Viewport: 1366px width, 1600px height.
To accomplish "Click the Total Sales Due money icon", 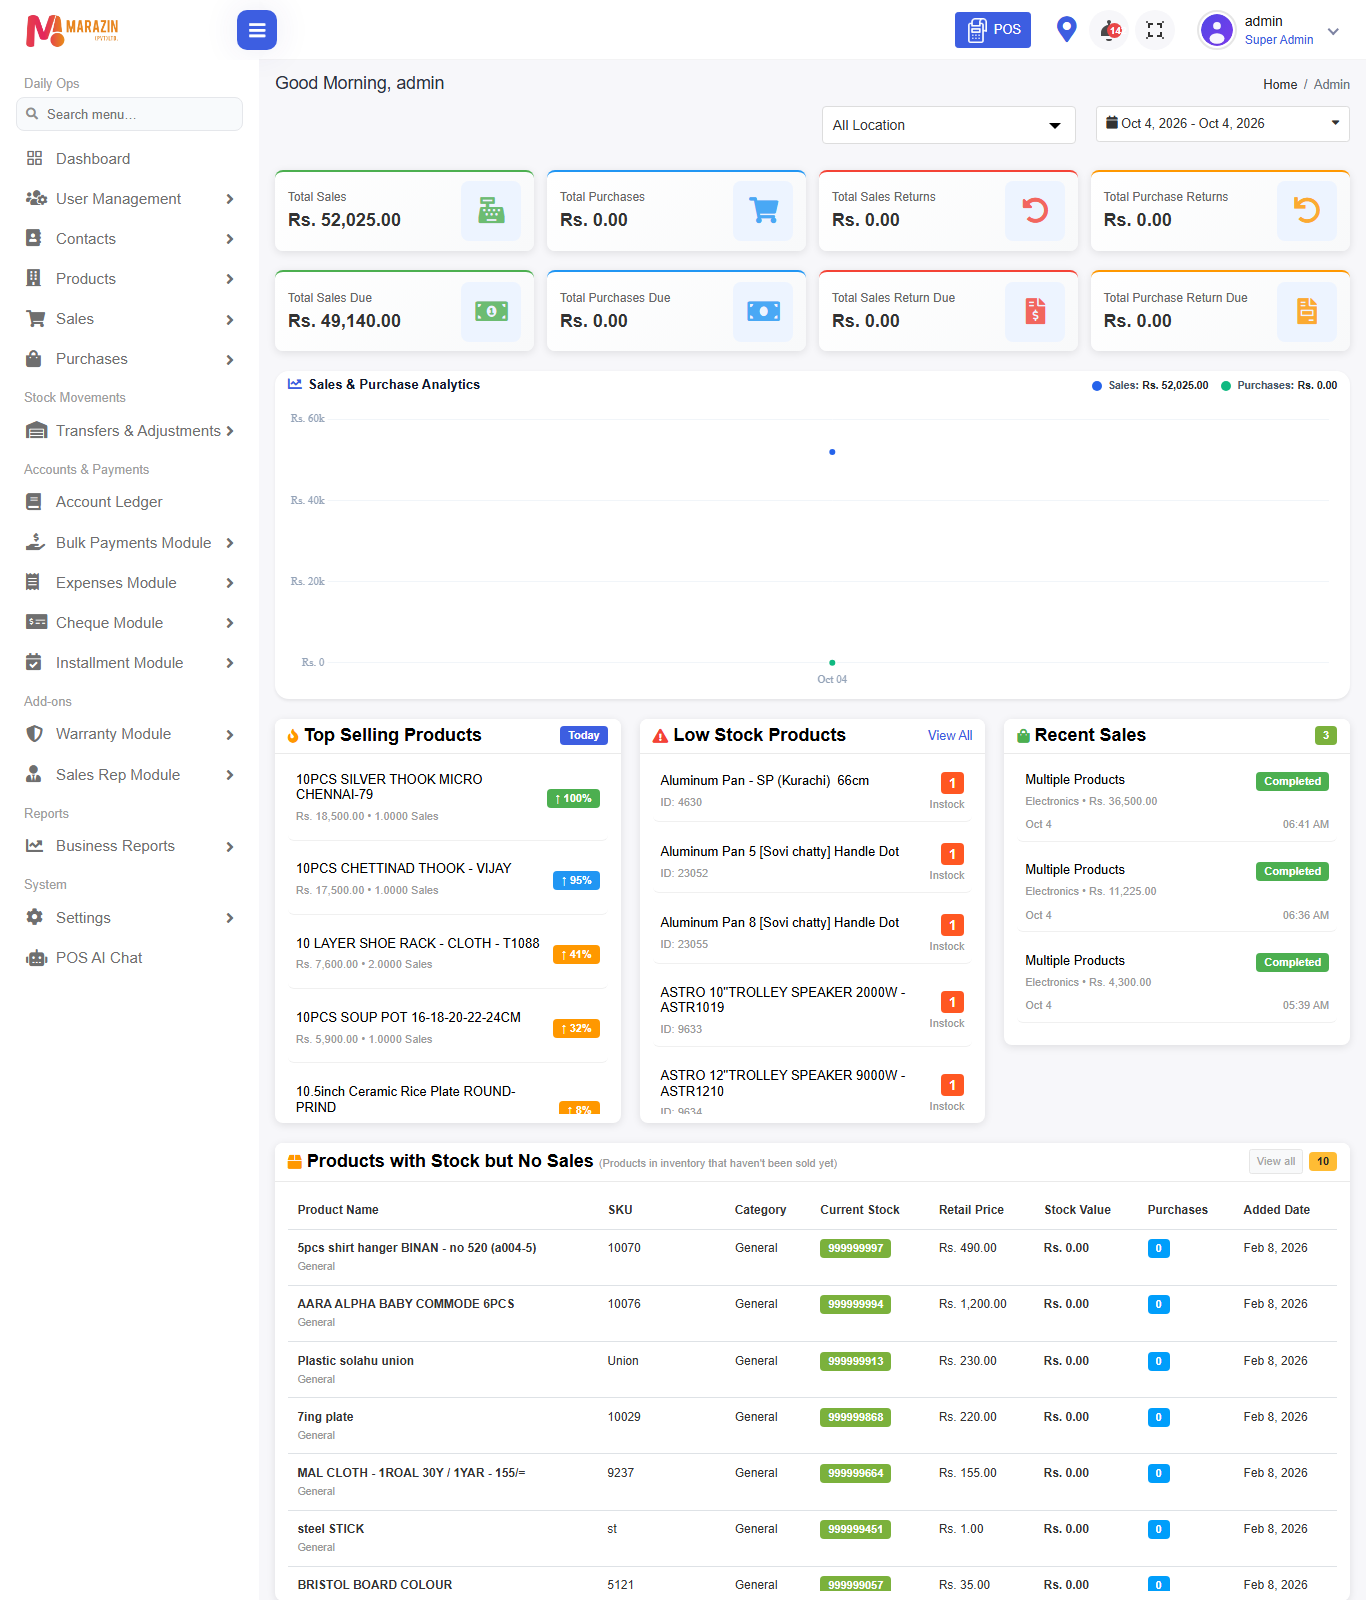I will [x=491, y=312].
